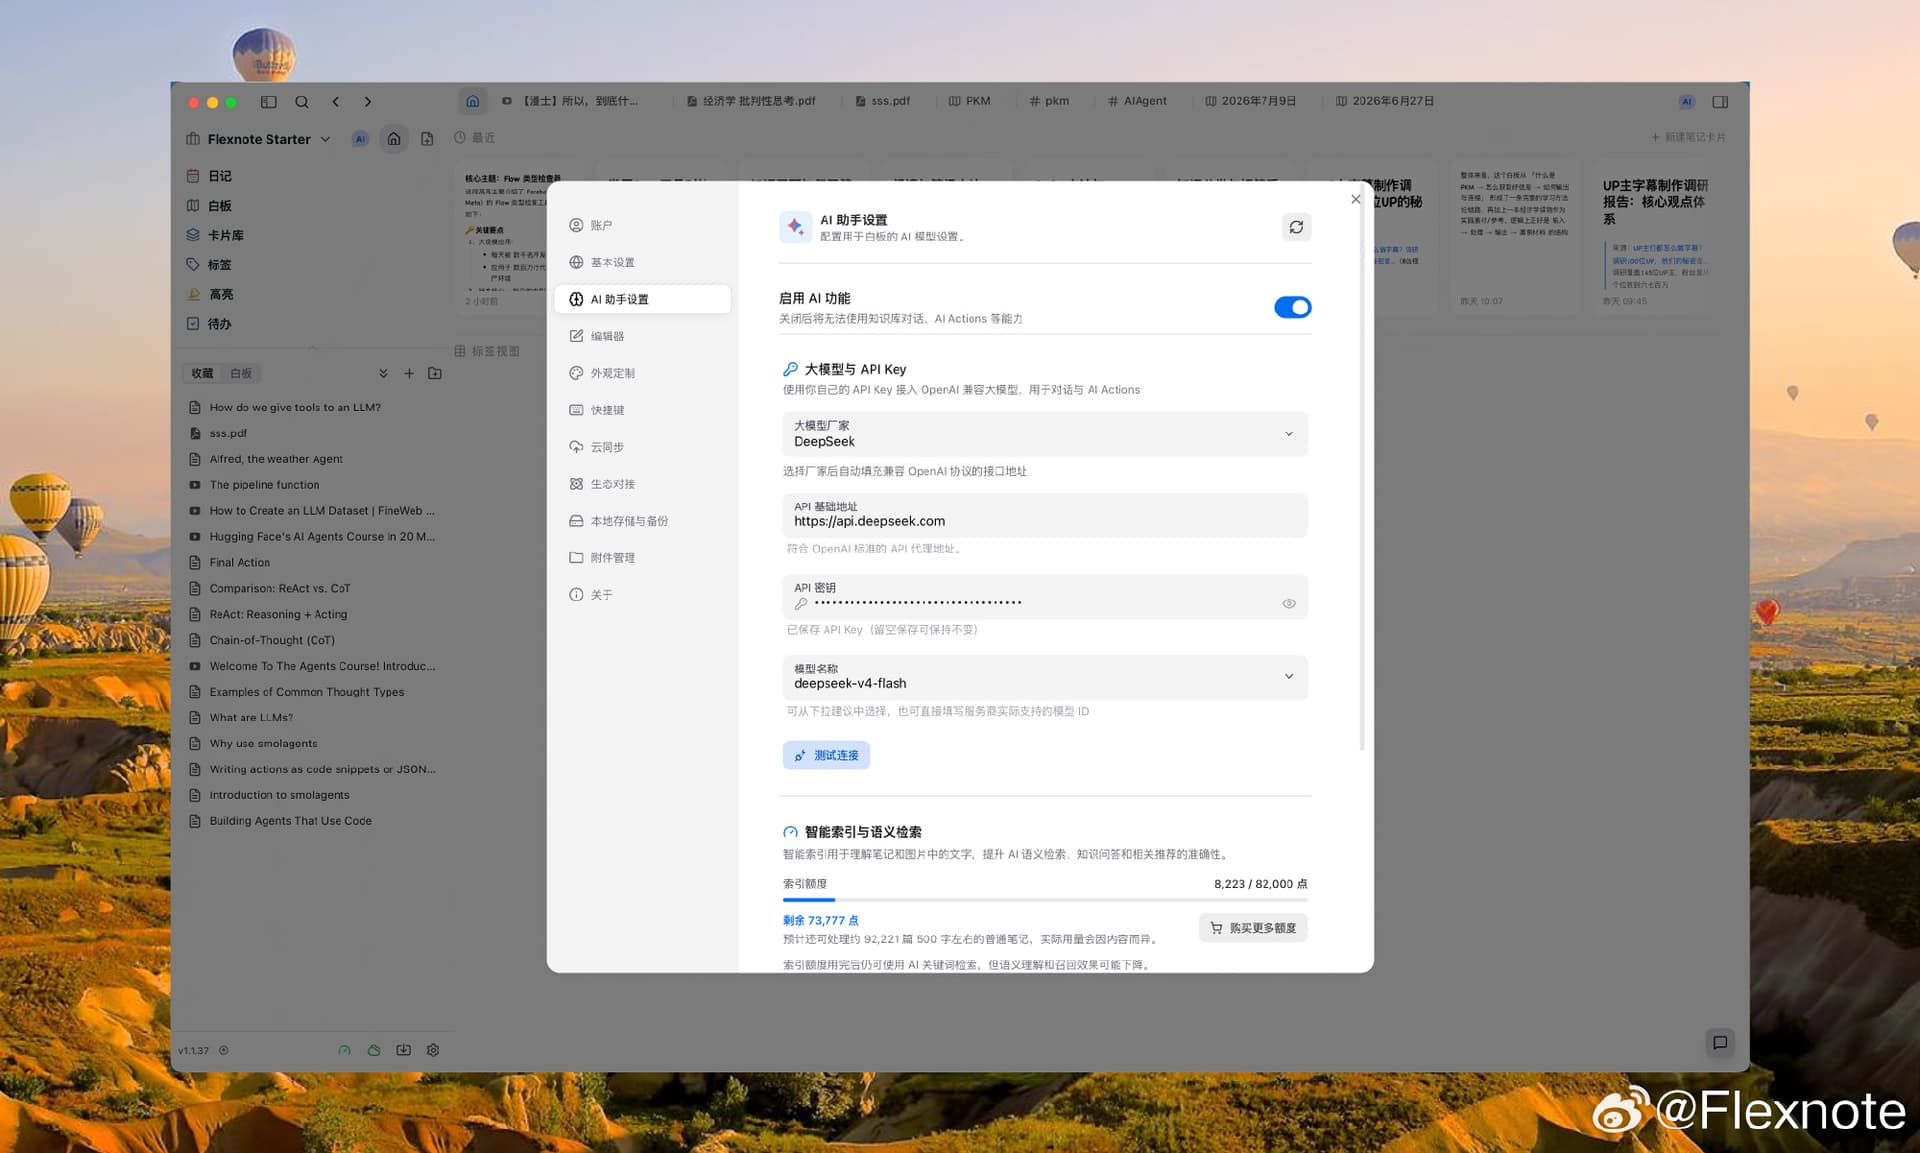Disable the AI features switch

click(1292, 307)
